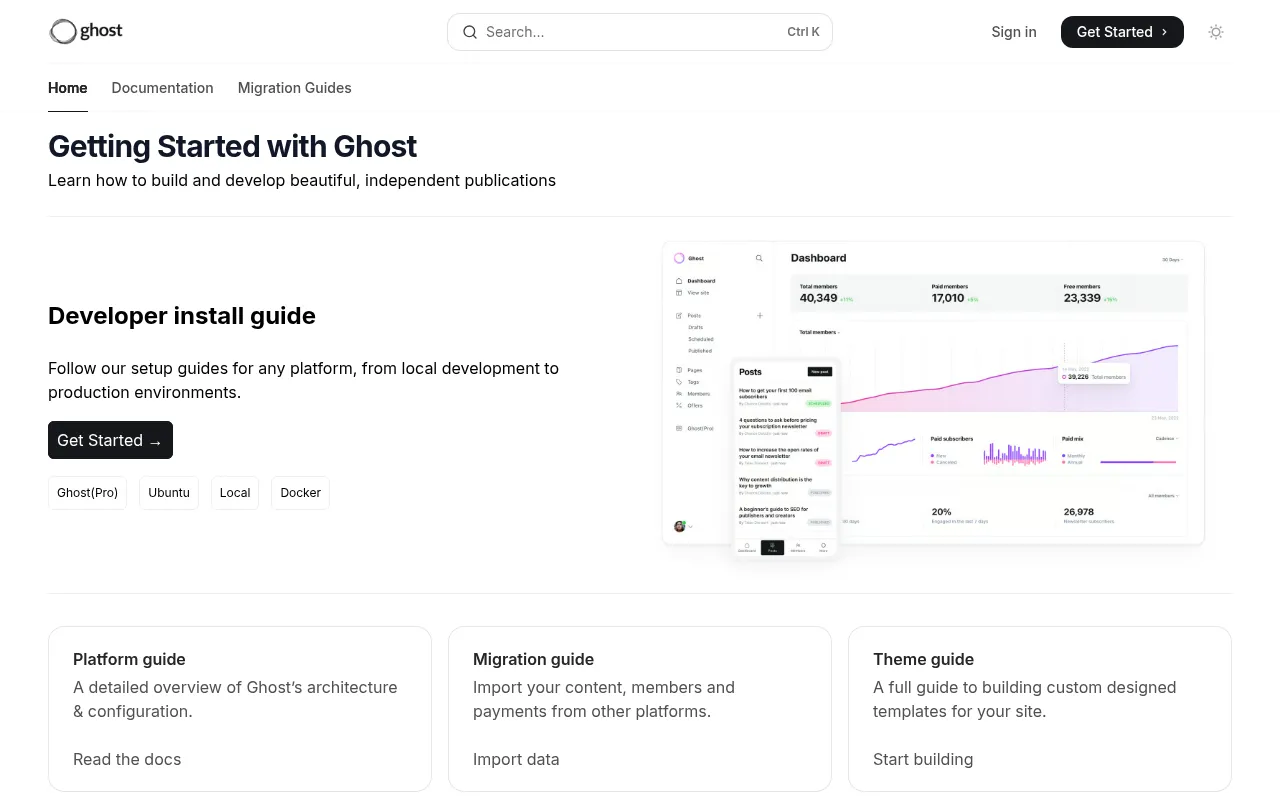Click the Ghost logo
1280x800 pixels.
click(x=86, y=32)
